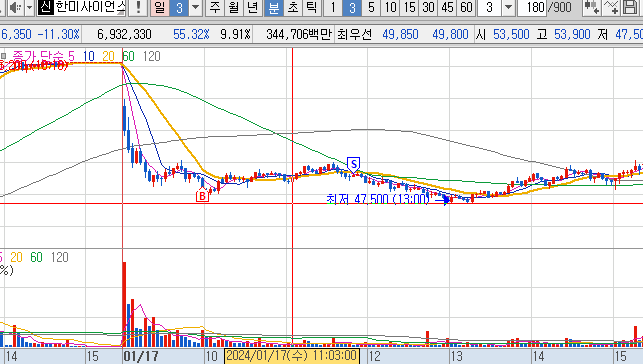The image size is (643, 364).
Task: Click the volume pane 120 MA legend
Action: (x=59, y=257)
